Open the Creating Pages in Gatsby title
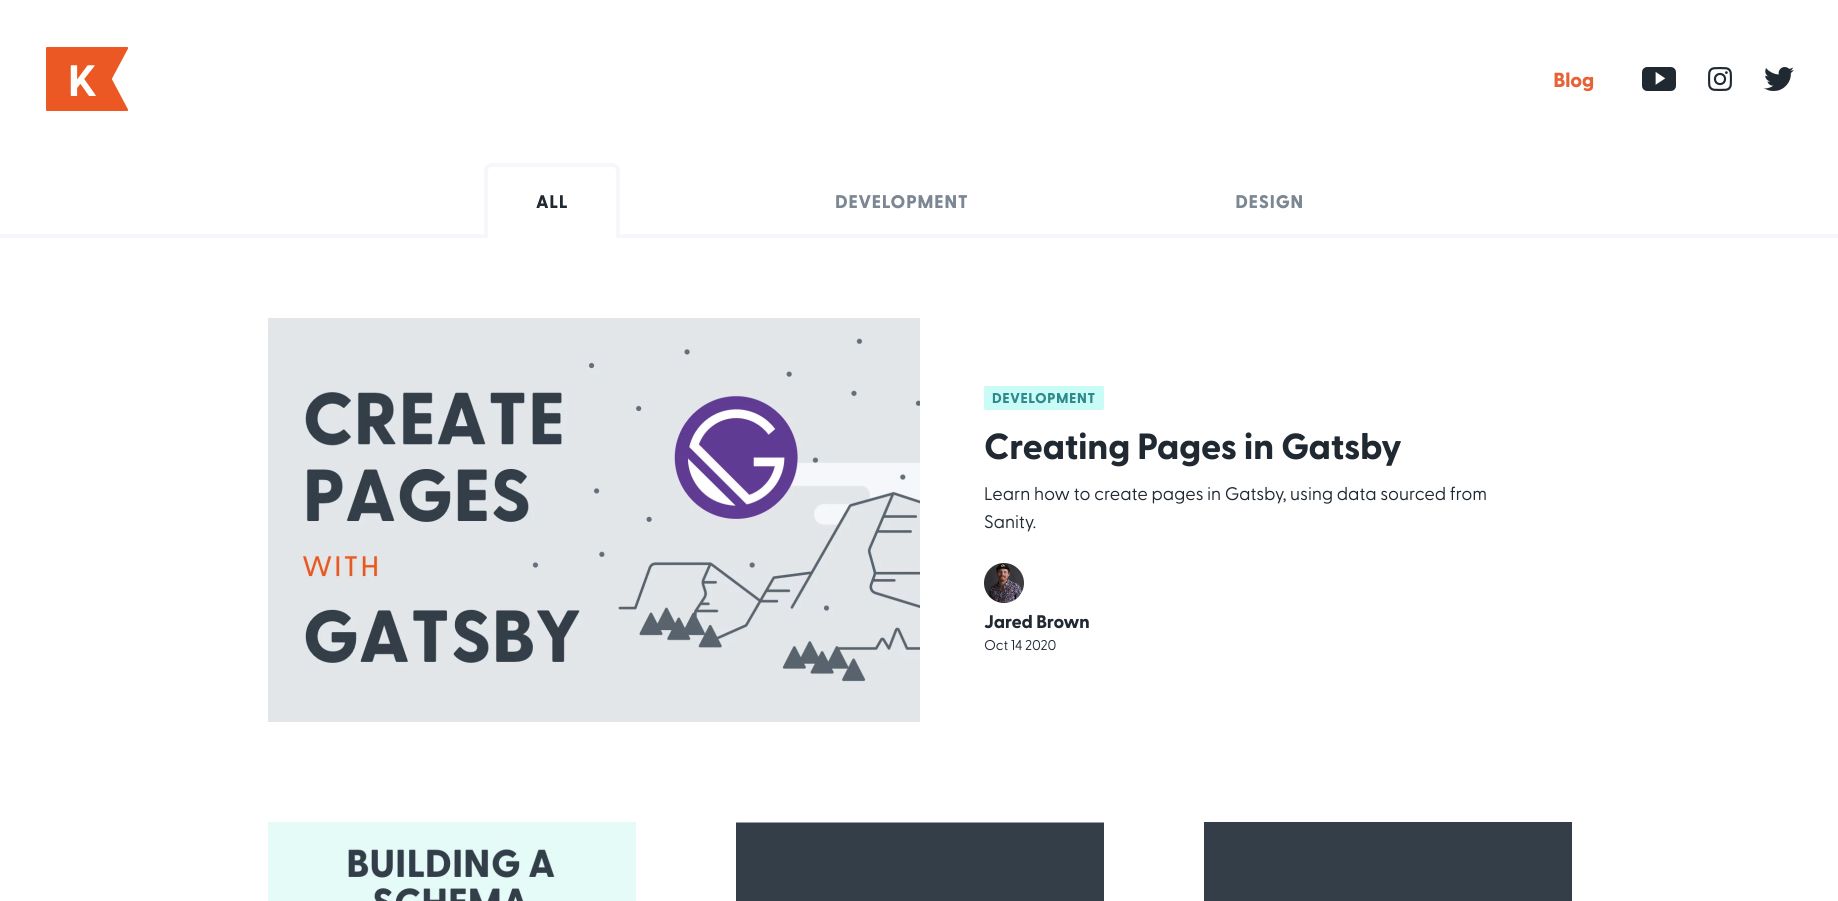The image size is (1838, 901). point(1192,447)
